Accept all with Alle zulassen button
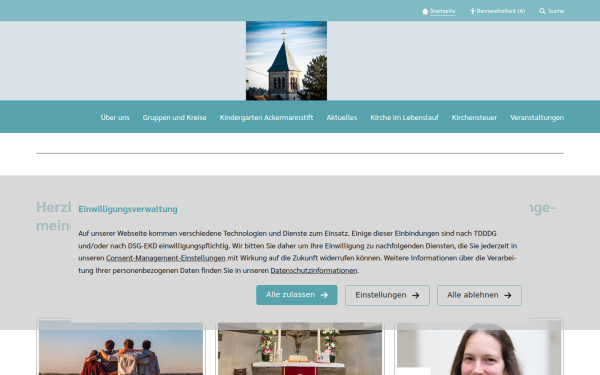 (297, 295)
